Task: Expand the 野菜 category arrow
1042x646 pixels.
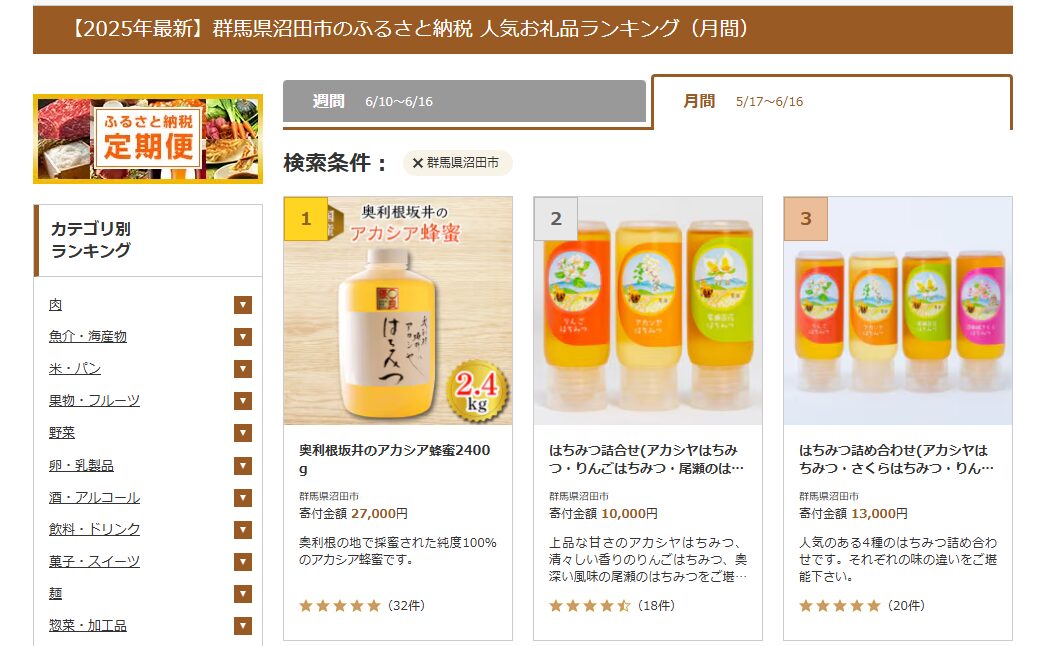Action: 243,433
